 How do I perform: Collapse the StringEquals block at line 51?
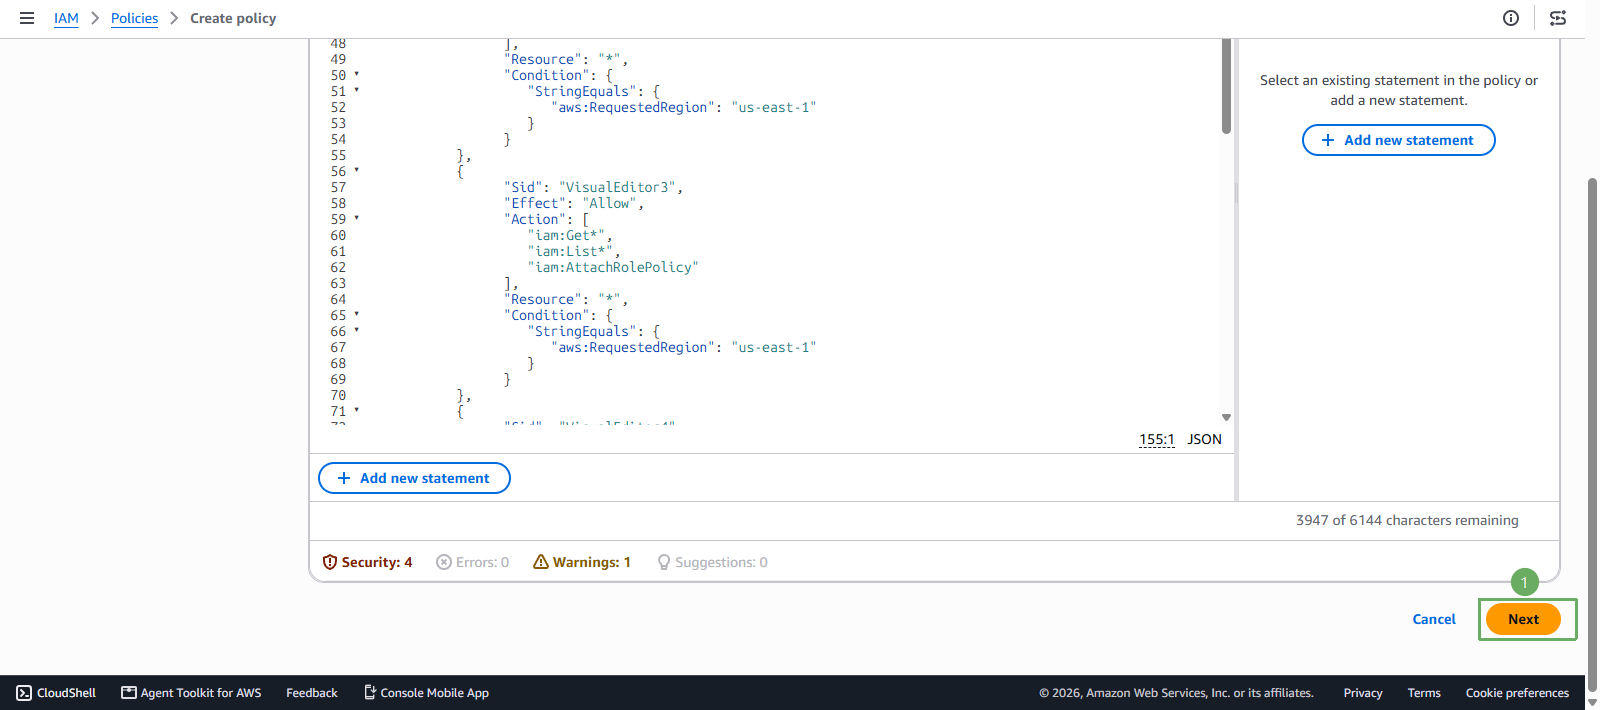pyautogui.click(x=357, y=90)
